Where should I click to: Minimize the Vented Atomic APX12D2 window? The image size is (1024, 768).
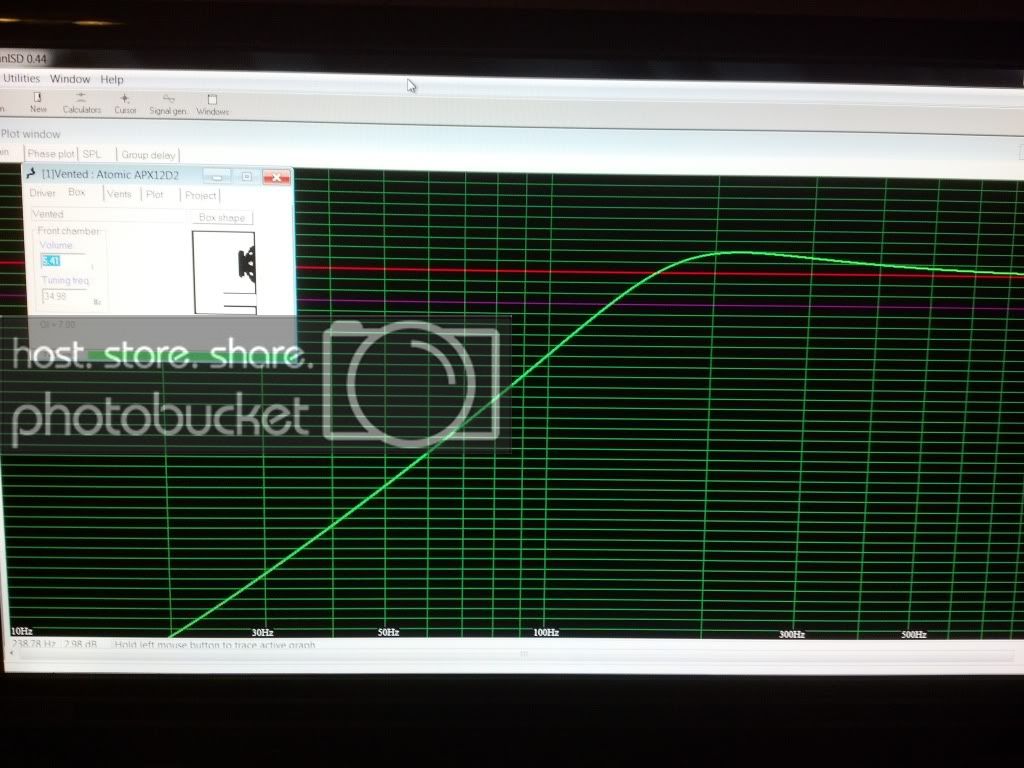216,176
